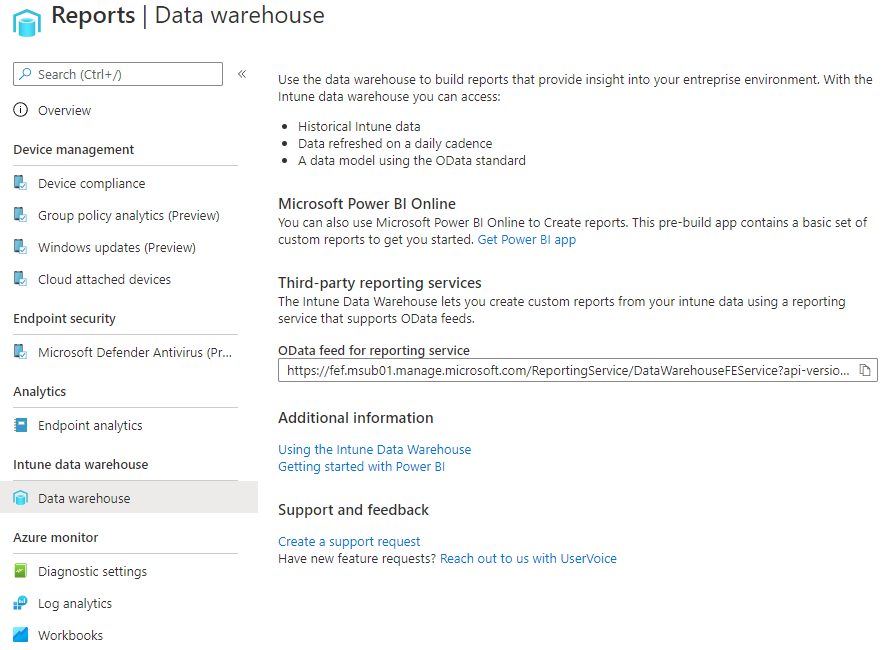Image resolution: width=891 pixels, height=650 pixels.
Task: Click Getting started with Power BI
Action: coord(361,466)
